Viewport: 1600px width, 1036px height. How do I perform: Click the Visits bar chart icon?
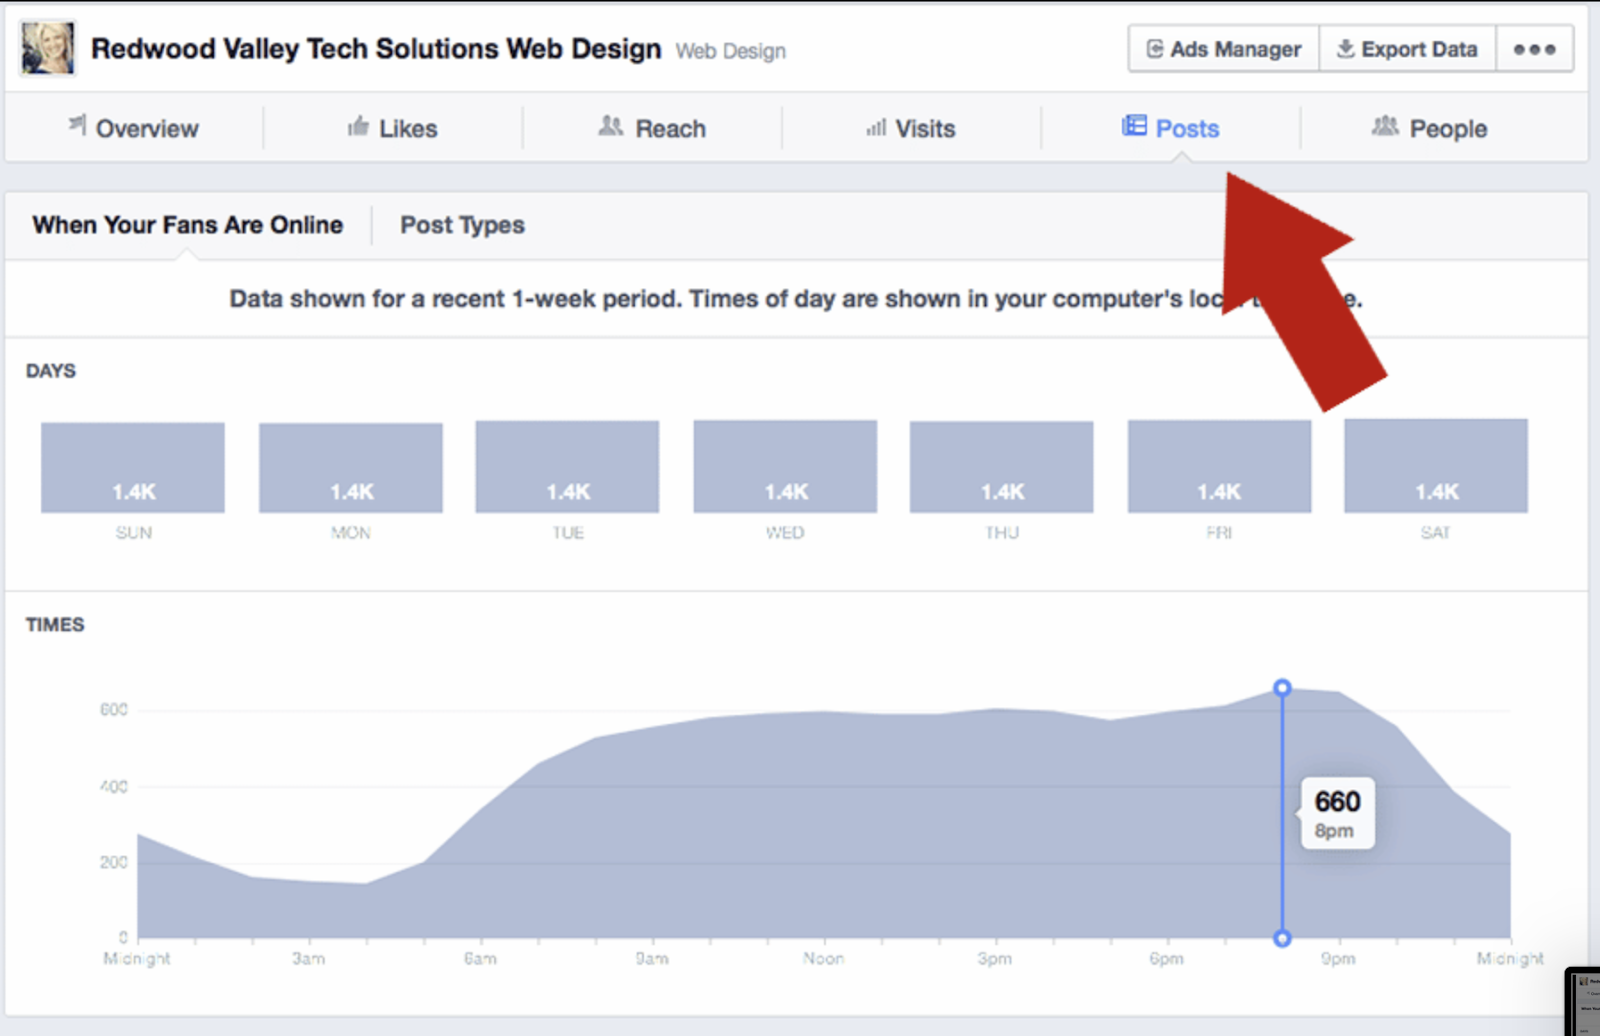click(x=876, y=127)
